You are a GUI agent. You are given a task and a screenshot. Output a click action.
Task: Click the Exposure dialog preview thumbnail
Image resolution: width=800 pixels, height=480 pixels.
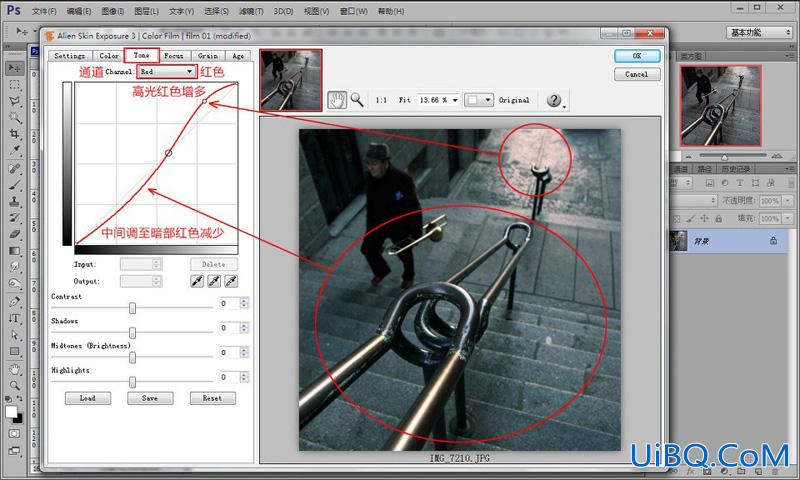click(x=291, y=80)
